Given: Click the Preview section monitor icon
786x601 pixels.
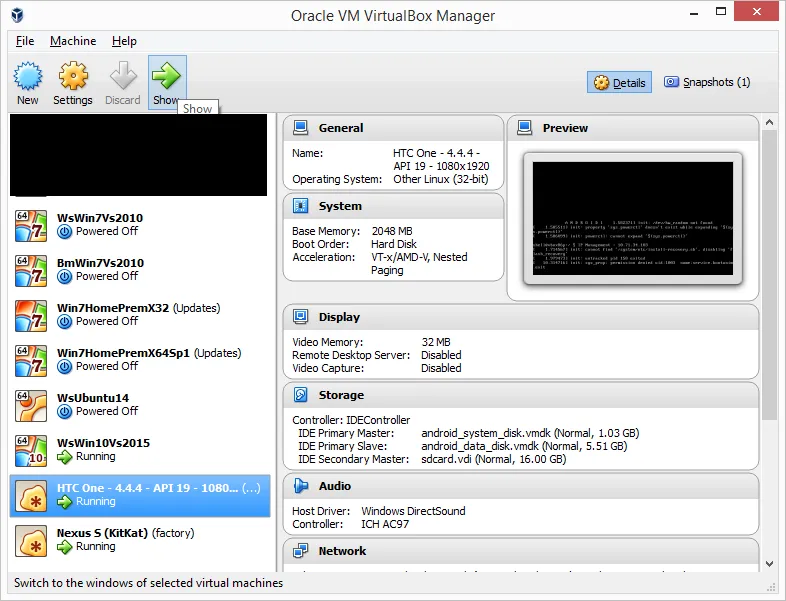Looking at the screenshot, I should pyautogui.click(x=525, y=128).
